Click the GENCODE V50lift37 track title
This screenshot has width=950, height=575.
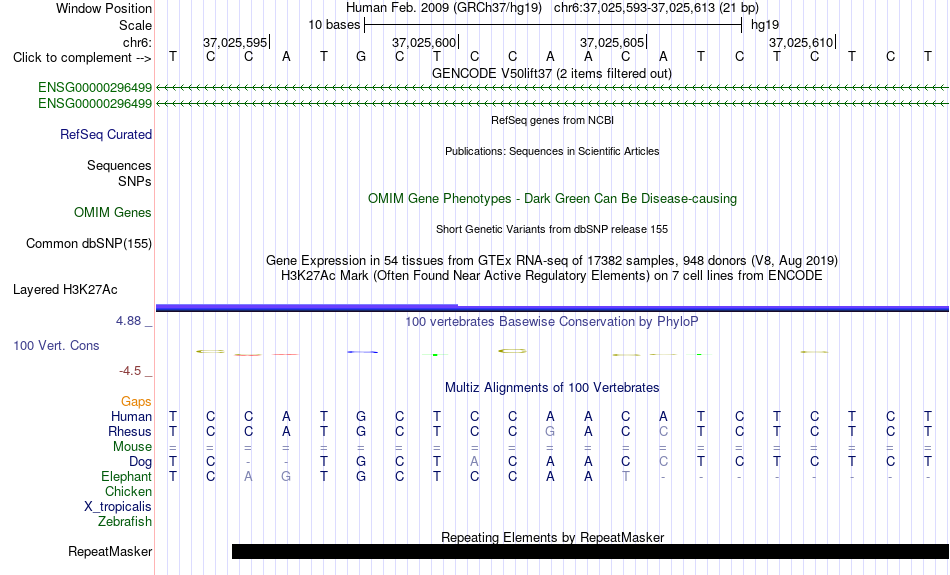tap(552, 73)
